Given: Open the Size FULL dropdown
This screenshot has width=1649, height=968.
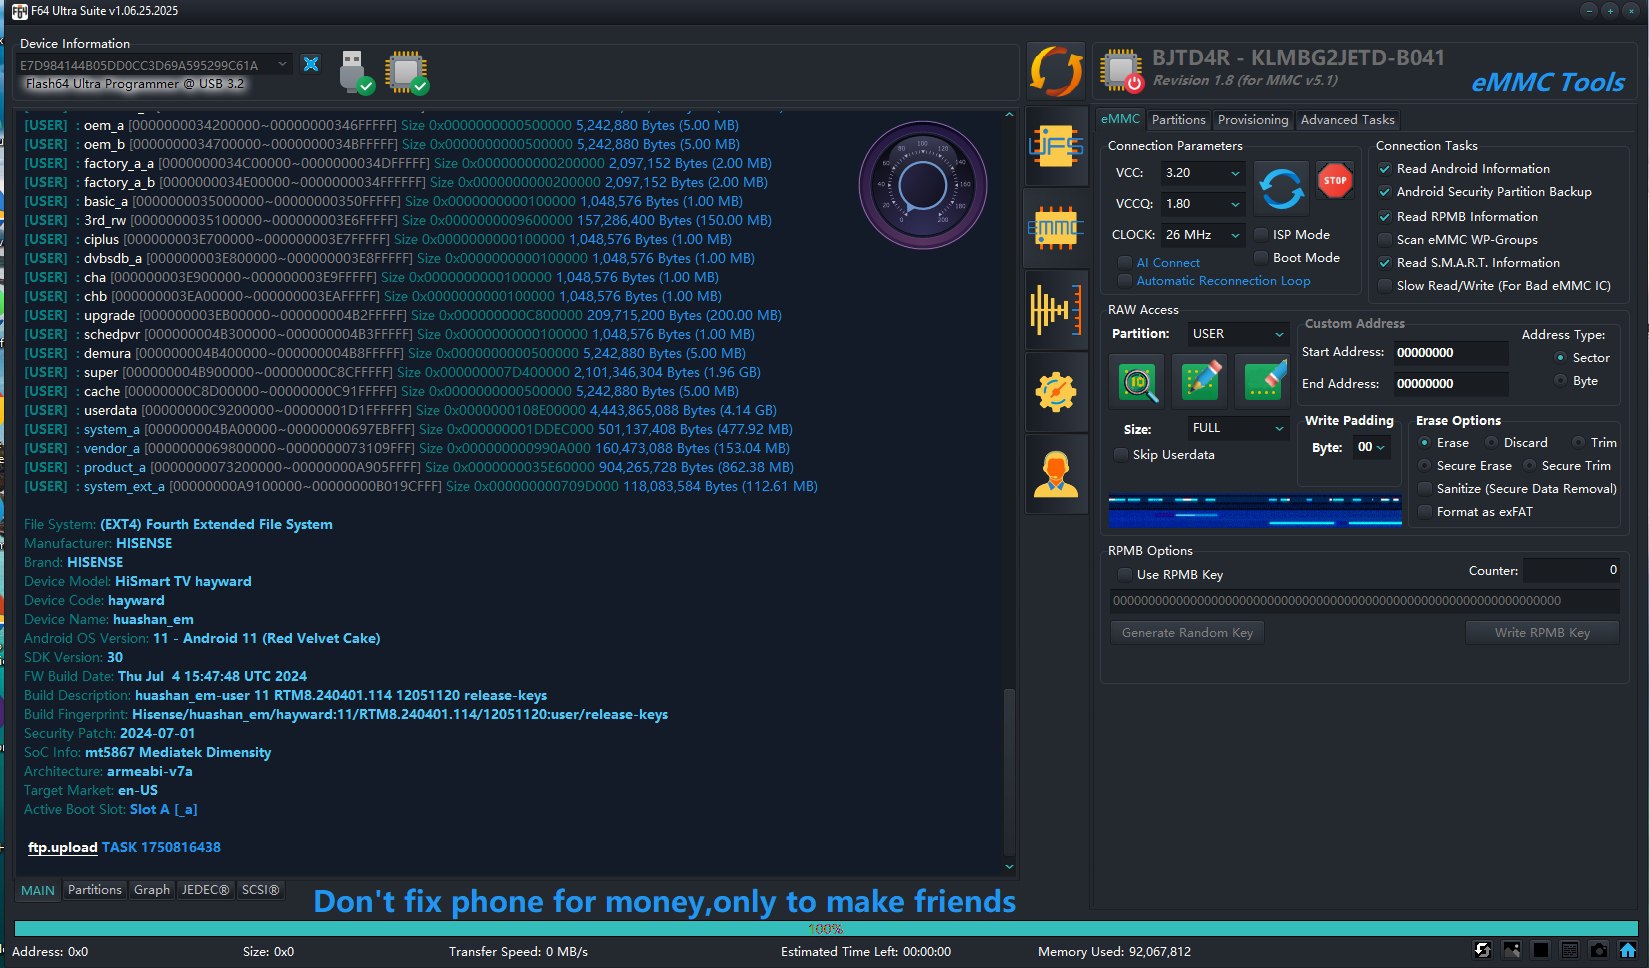Looking at the screenshot, I should [1238, 428].
